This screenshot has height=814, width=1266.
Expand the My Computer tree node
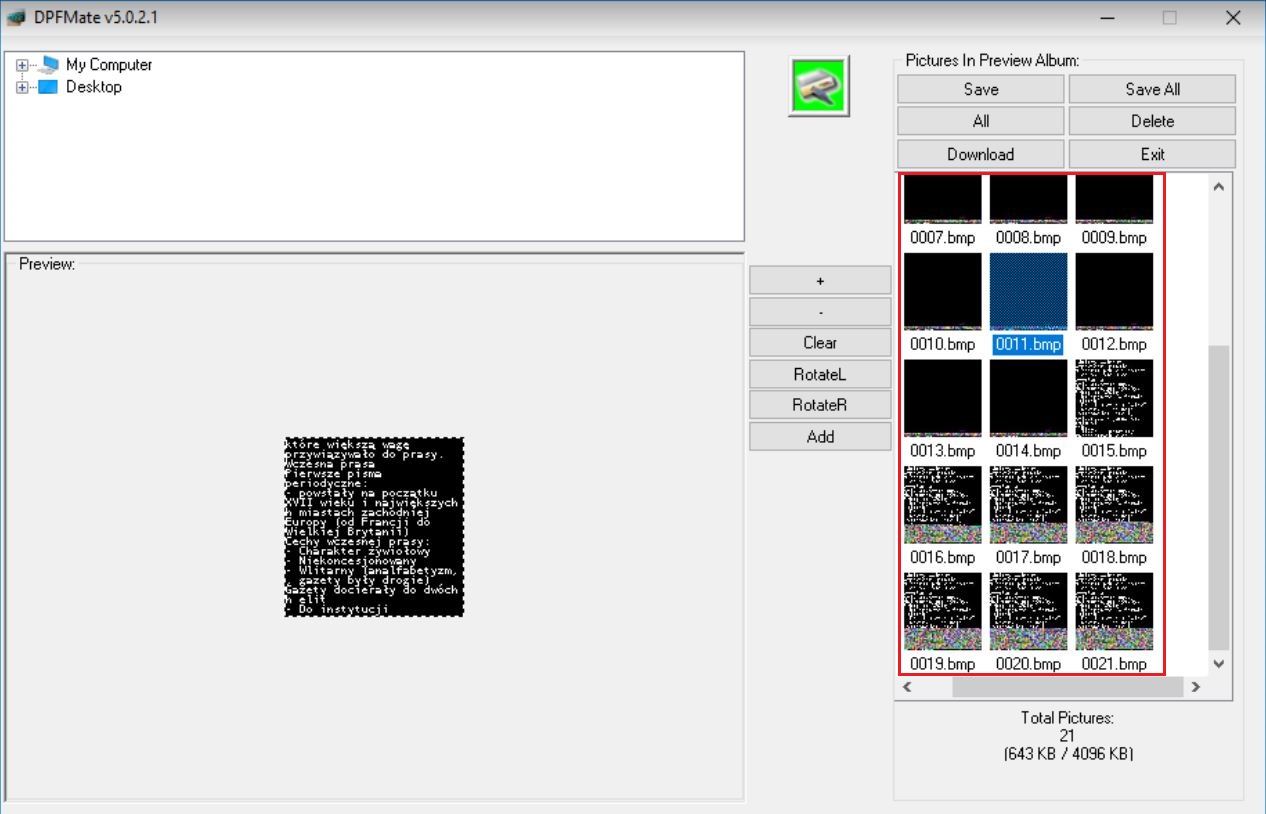[22, 65]
